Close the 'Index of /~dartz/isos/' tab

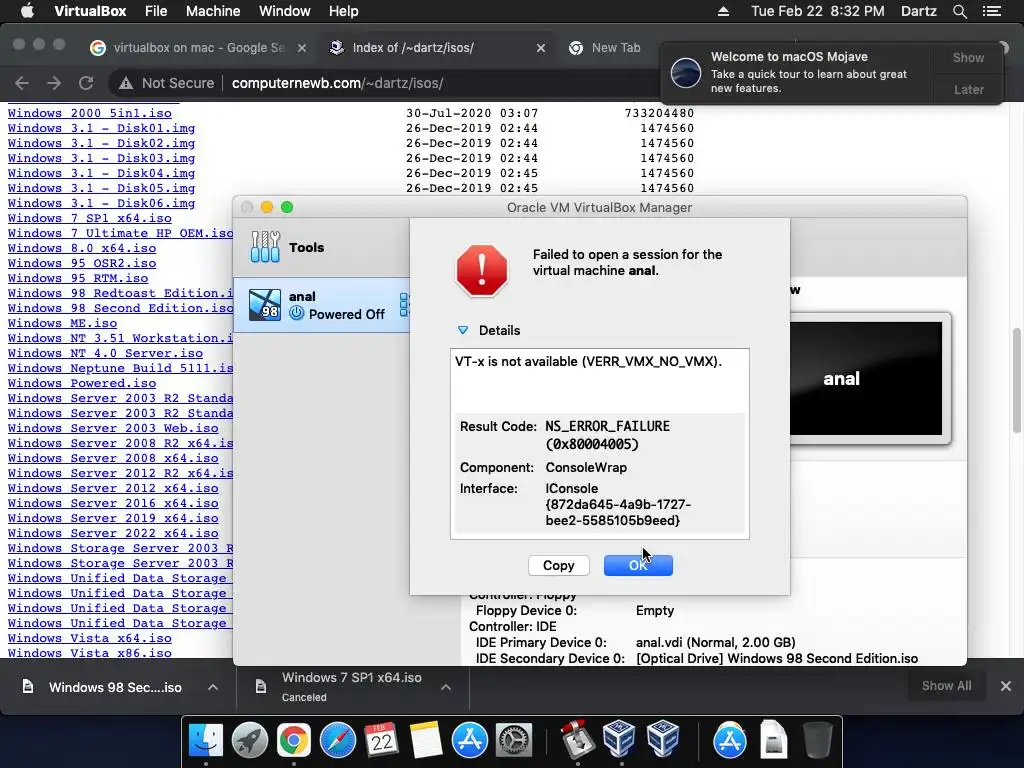(x=541, y=48)
